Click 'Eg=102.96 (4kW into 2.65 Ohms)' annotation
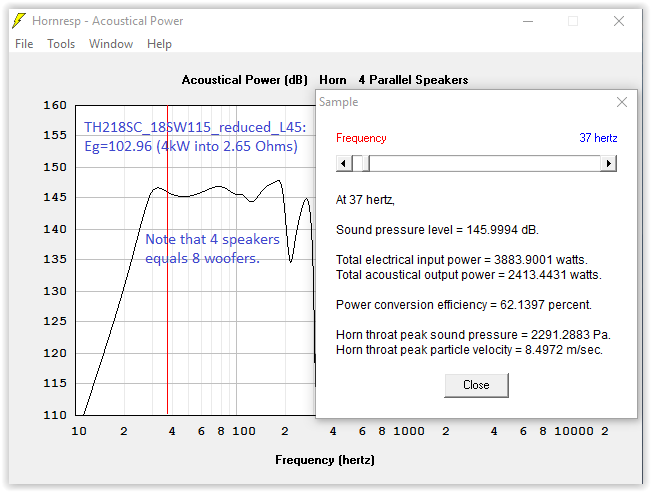 (x=191, y=146)
